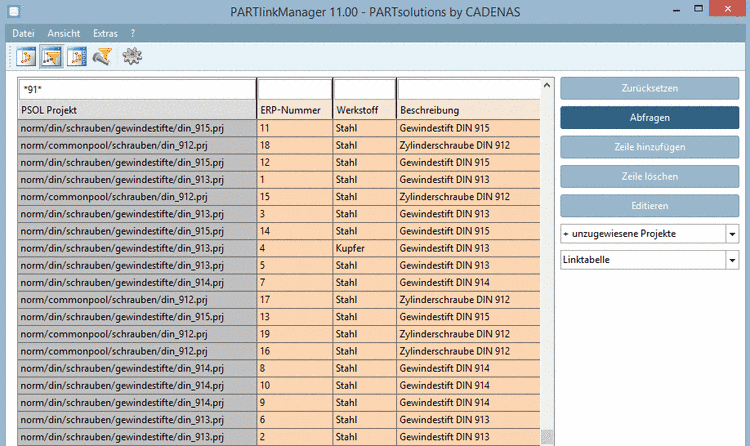Select the din_913.prj path in the ERP 2 row

click(x=137, y=437)
